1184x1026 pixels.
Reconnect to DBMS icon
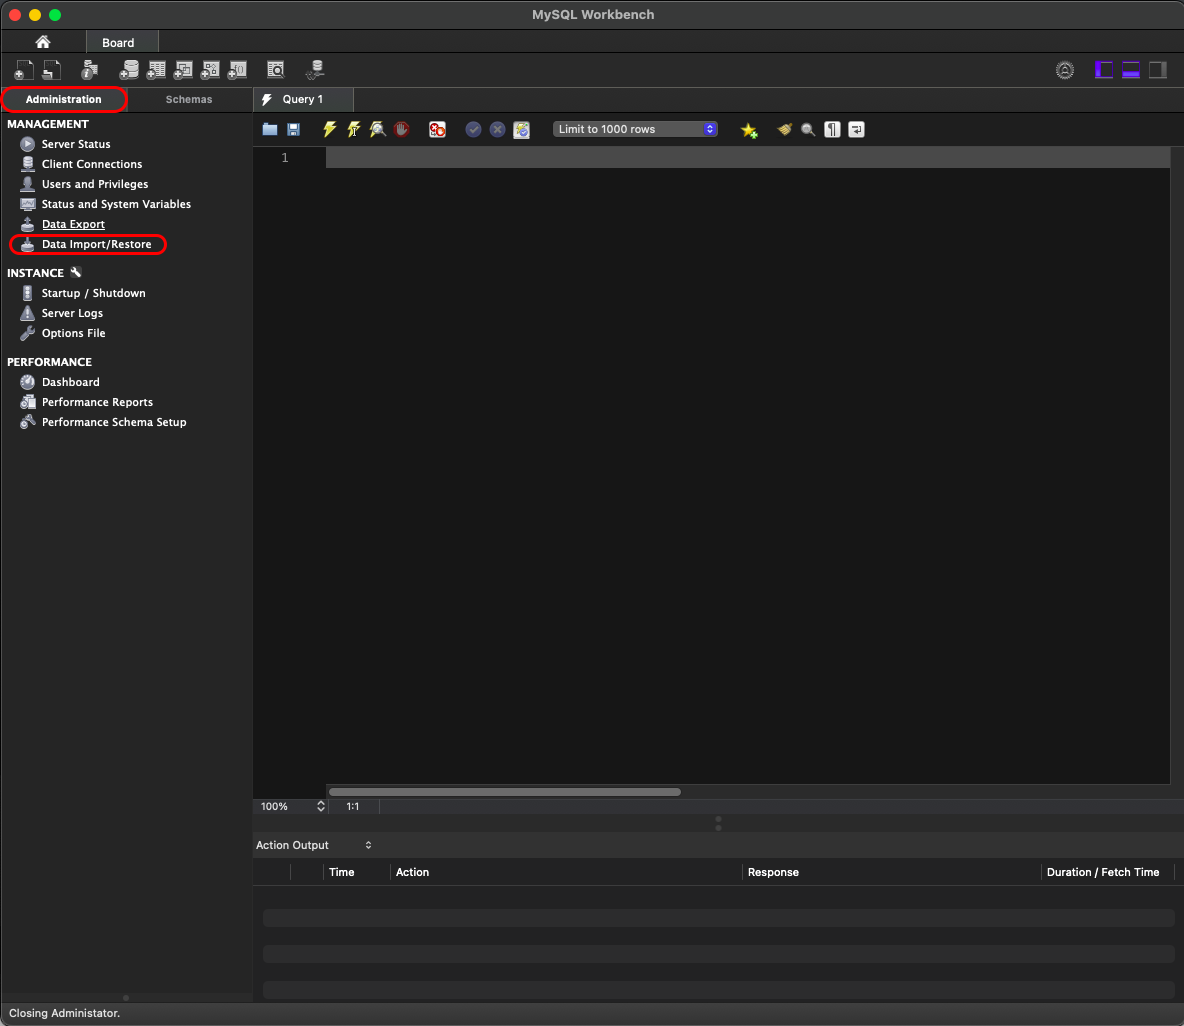point(316,70)
